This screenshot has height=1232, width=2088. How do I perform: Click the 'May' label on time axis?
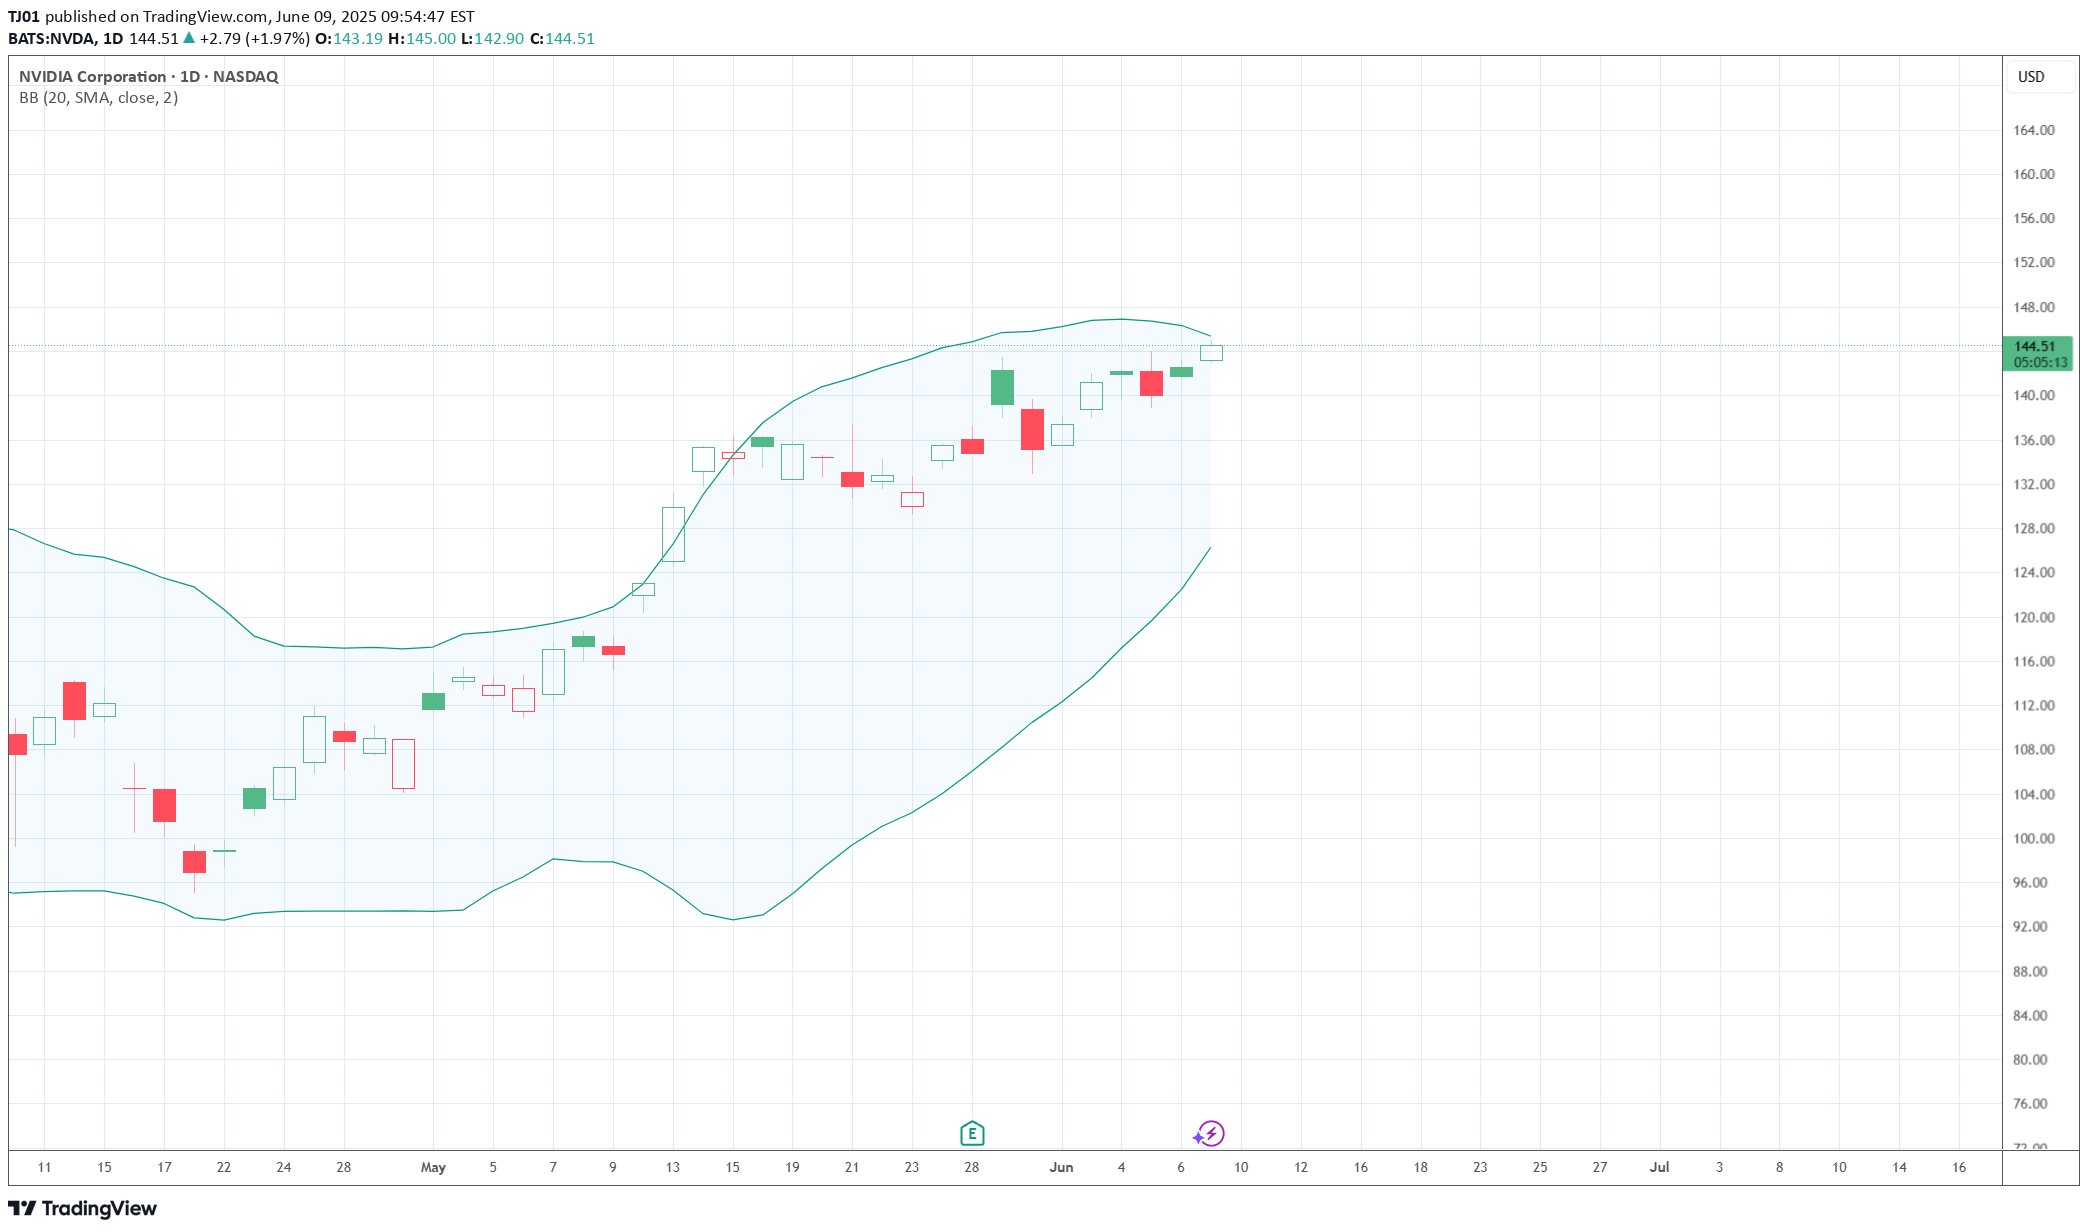[433, 1167]
